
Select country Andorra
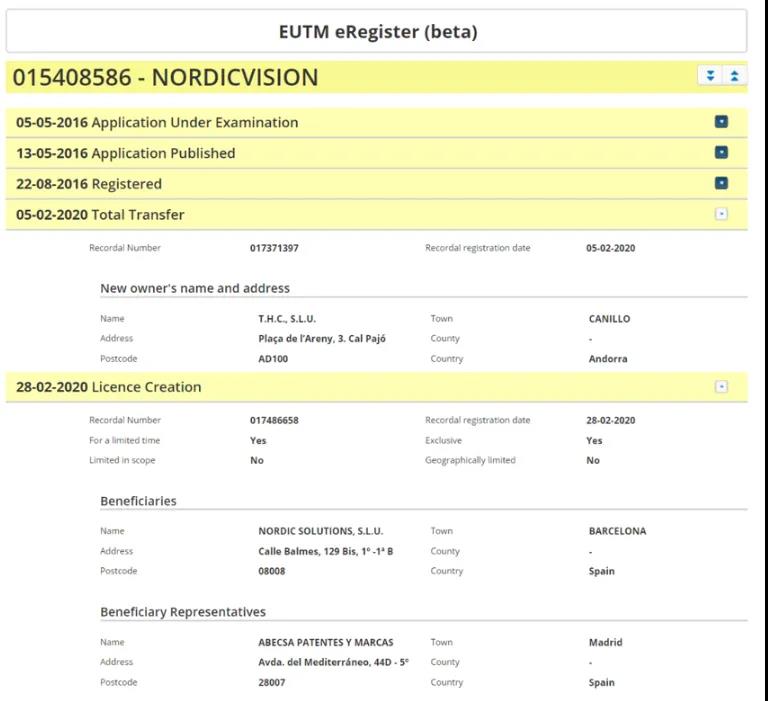[608, 359]
